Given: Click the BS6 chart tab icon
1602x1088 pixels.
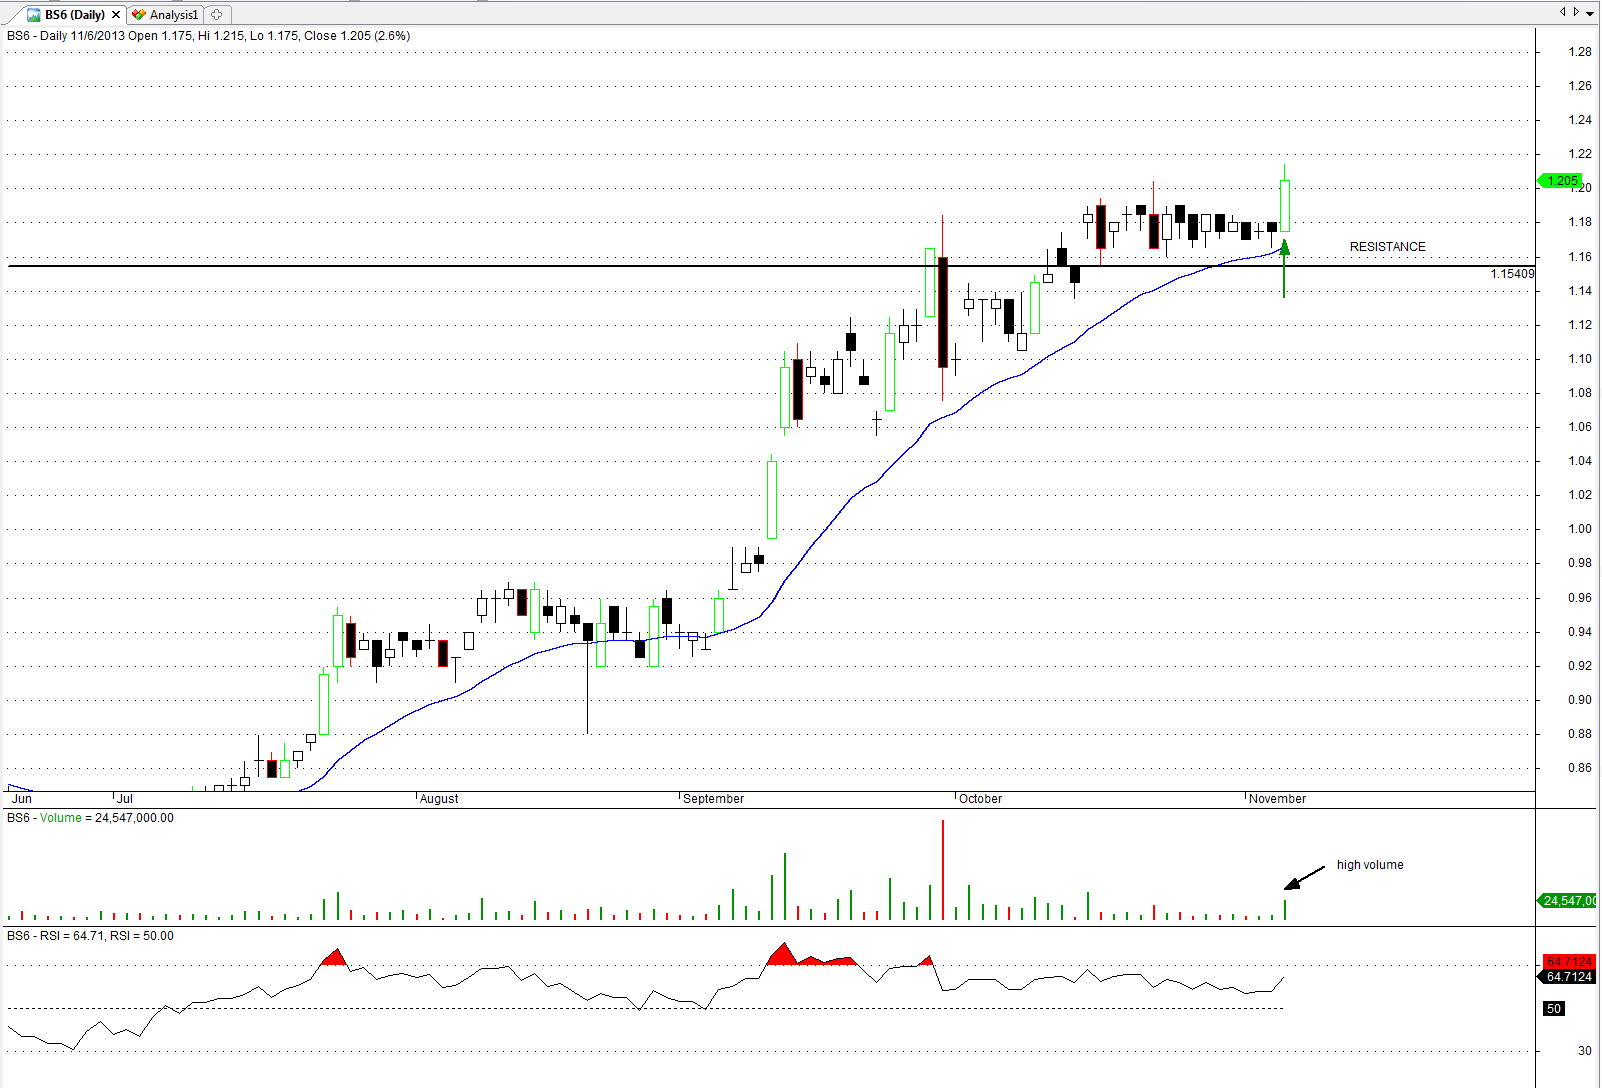Looking at the screenshot, I should [34, 15].
